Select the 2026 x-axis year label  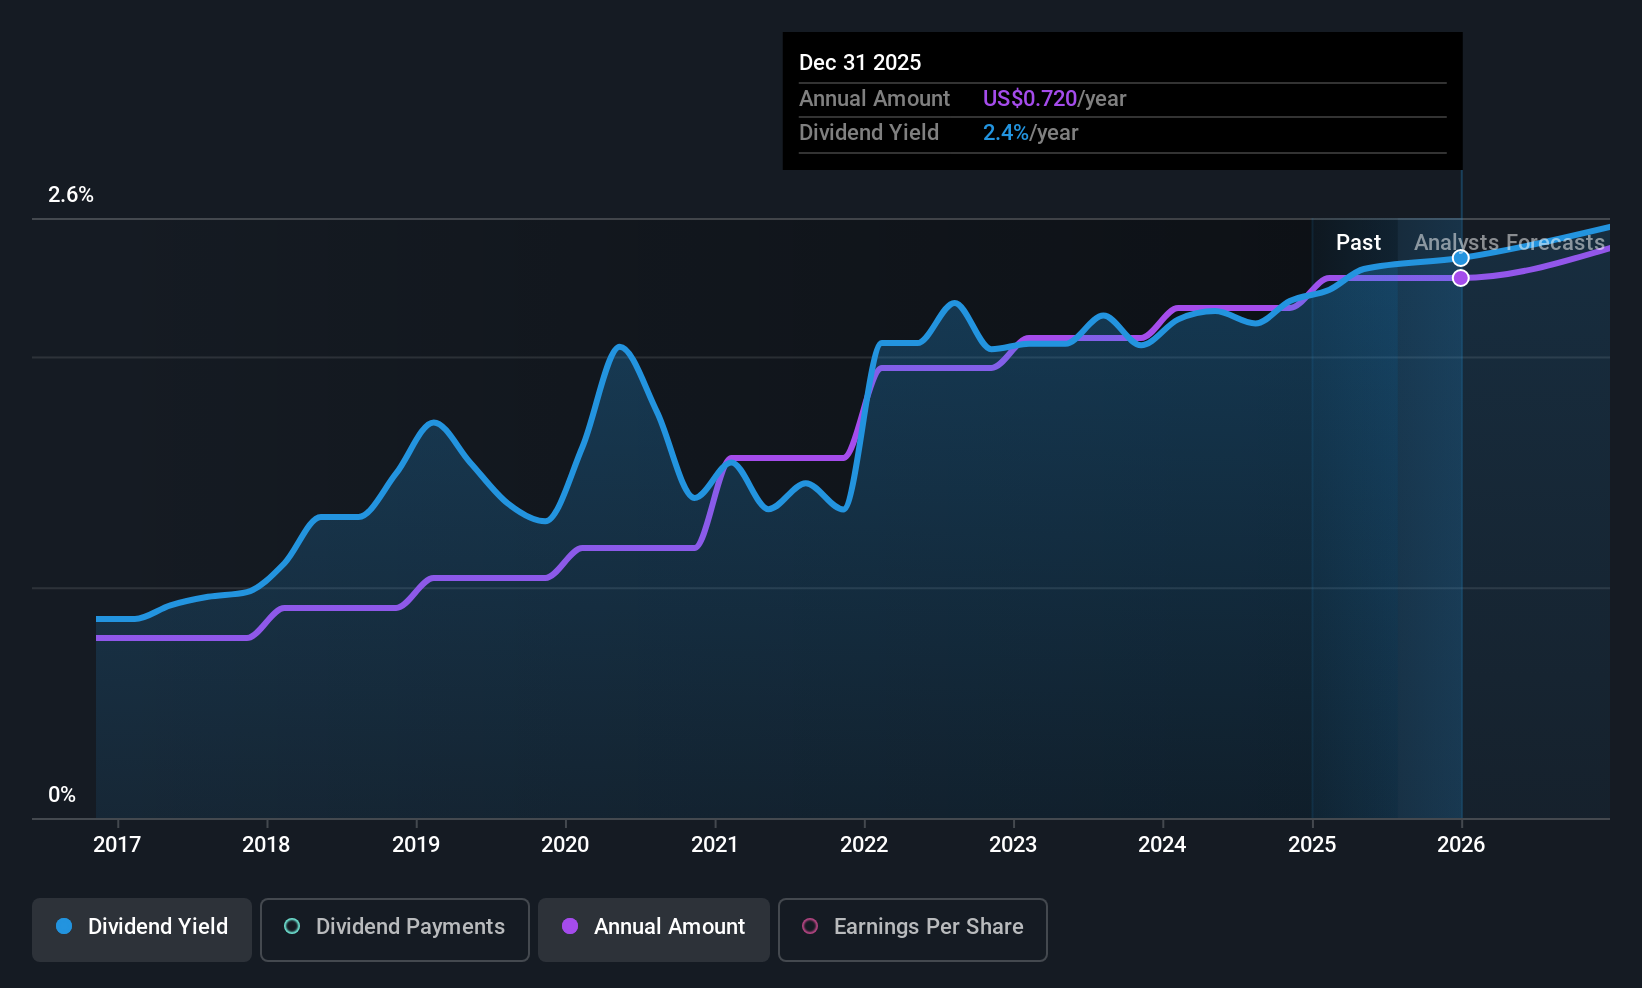tap(1461, 844)
